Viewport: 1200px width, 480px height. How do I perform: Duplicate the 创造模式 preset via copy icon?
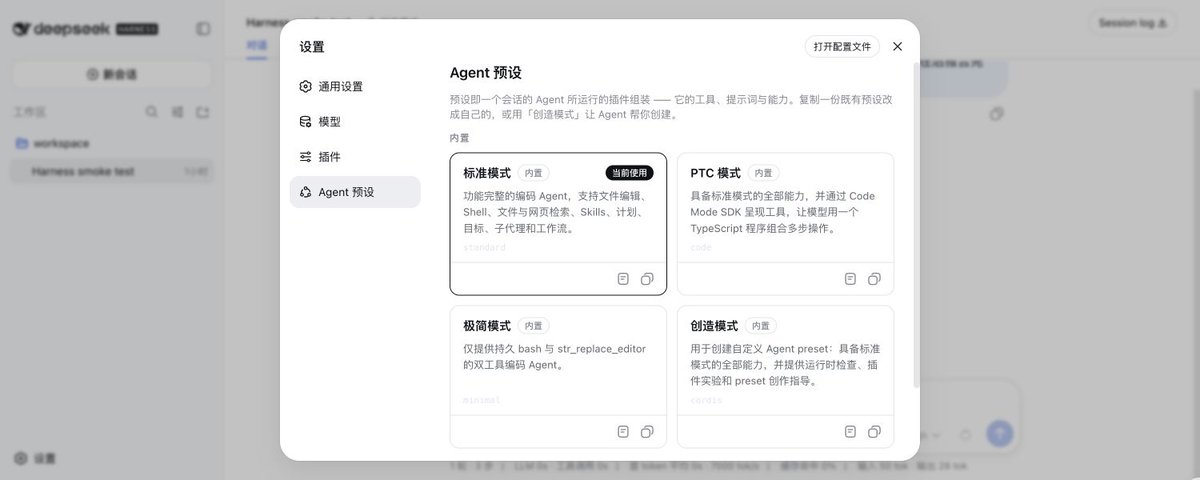[874, 432]
